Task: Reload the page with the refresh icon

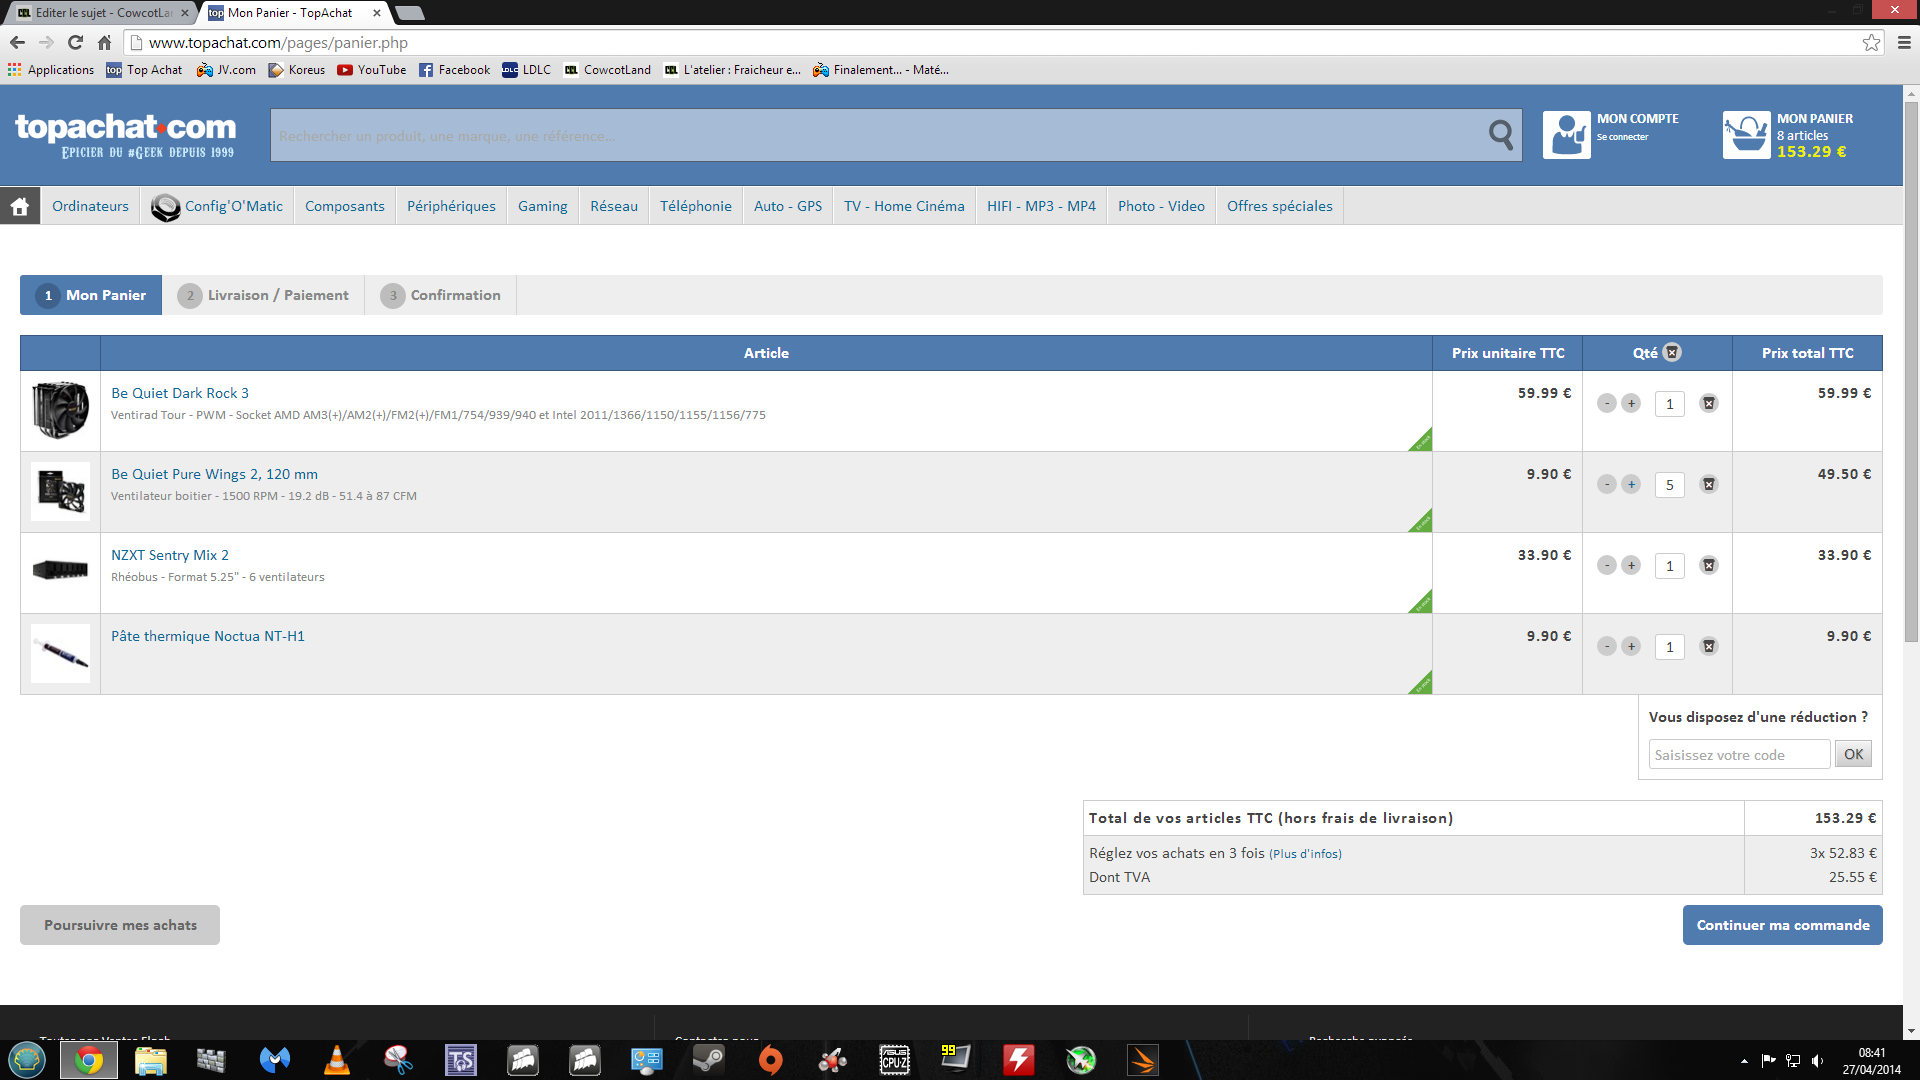Action: point(75,42)
